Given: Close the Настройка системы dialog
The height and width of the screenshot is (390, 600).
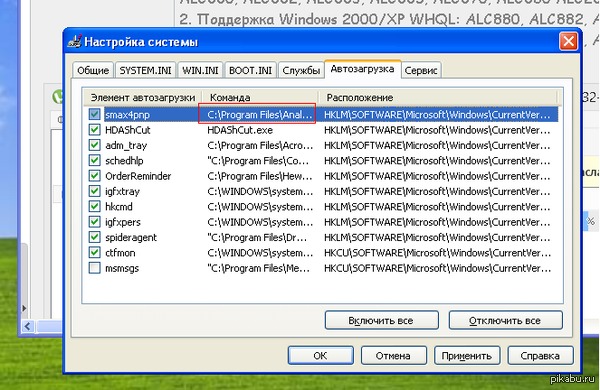Looking at the screenshot, I should point(568,41).
